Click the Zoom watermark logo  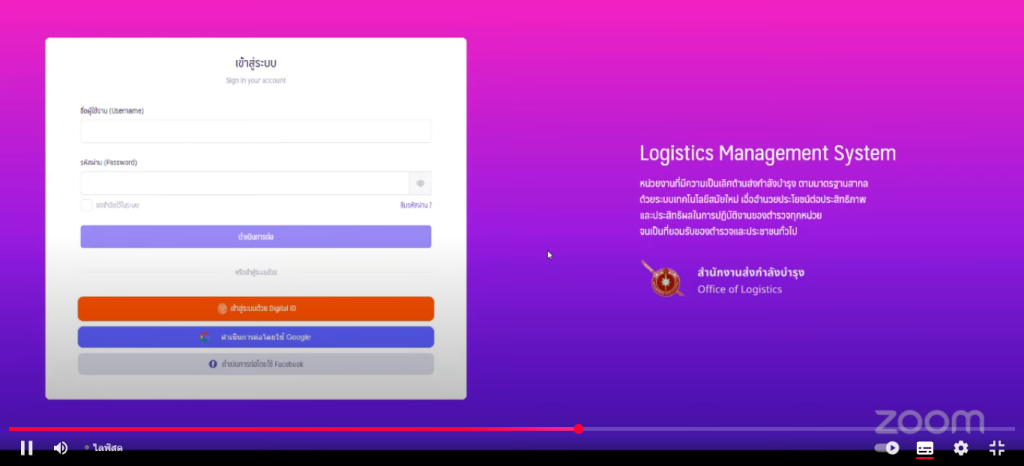pyautogui.click(x=929, y=421)
